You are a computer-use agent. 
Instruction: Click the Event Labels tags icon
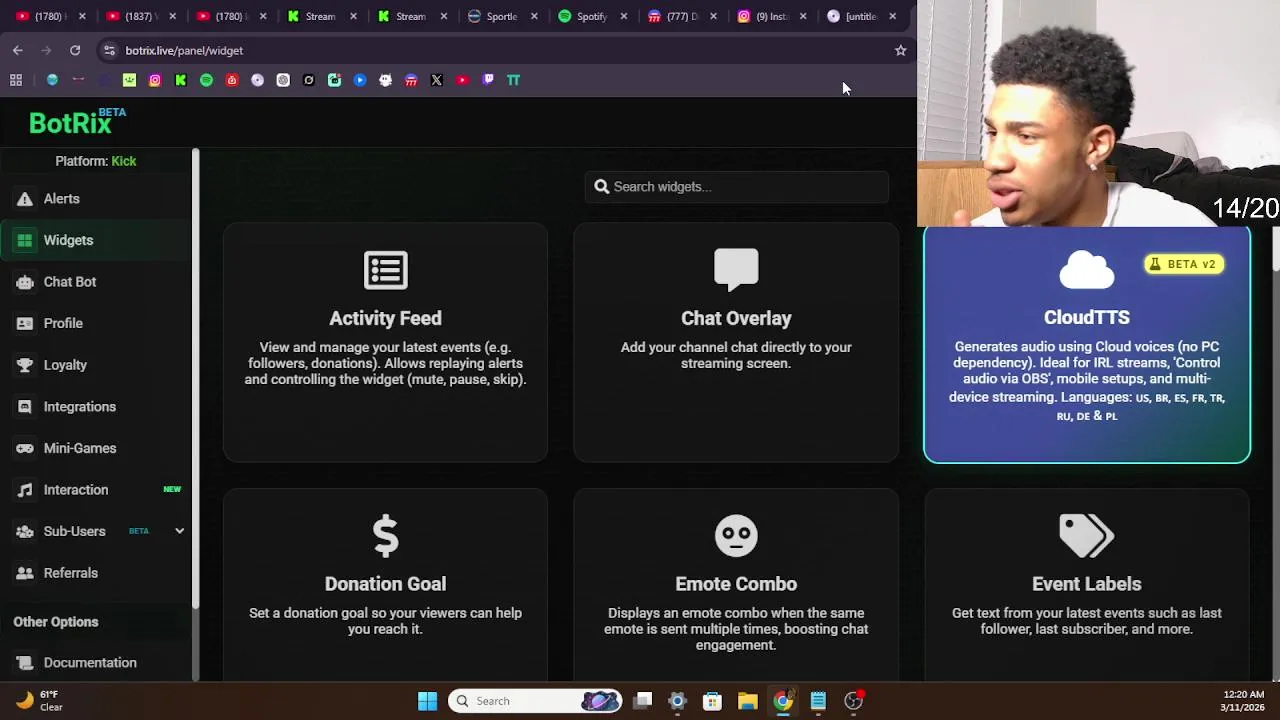tap(1087, 536)
